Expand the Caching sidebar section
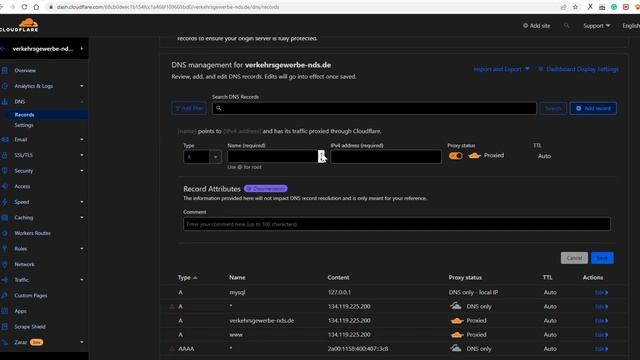This screenshot has width=640, height=360. click(82, 218)
